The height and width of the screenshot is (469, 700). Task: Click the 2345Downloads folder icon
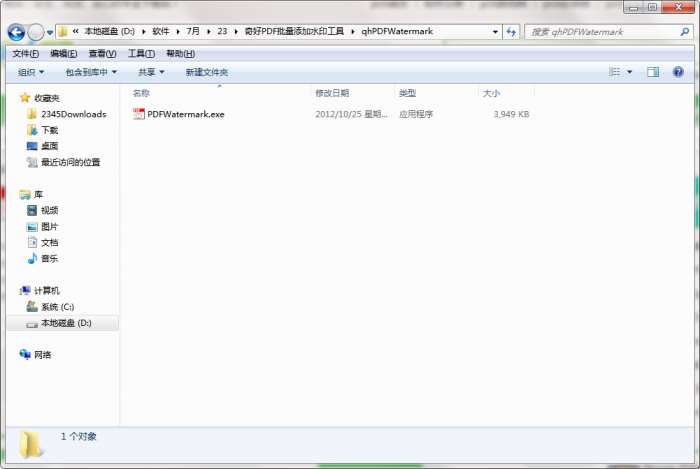tap(31, 114)
